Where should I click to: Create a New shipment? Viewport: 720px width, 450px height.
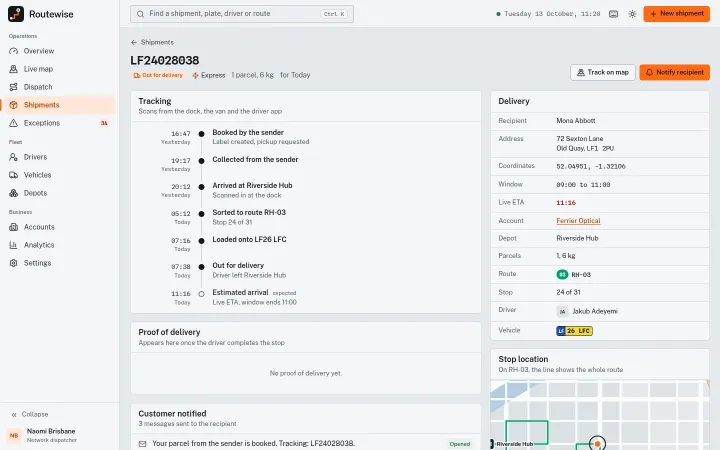pos(676,14)
